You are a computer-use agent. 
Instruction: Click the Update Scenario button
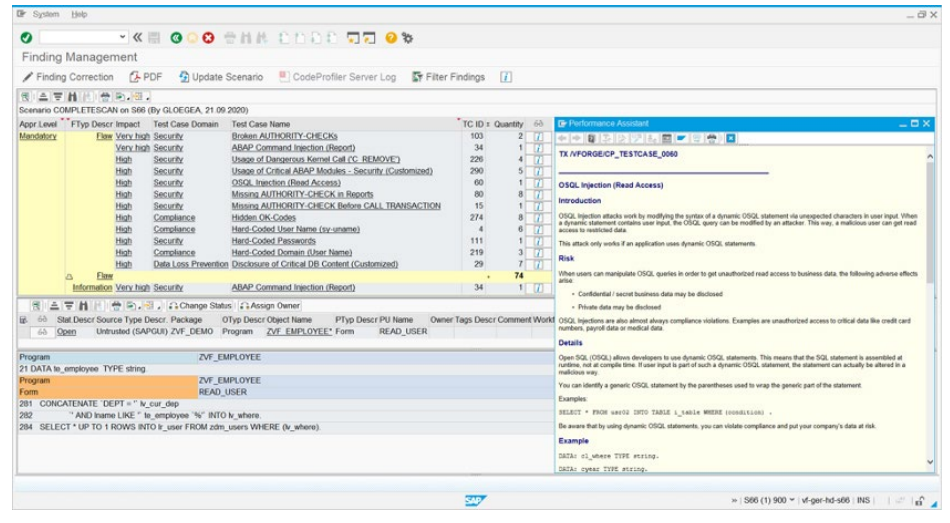[x=221, y=77]
